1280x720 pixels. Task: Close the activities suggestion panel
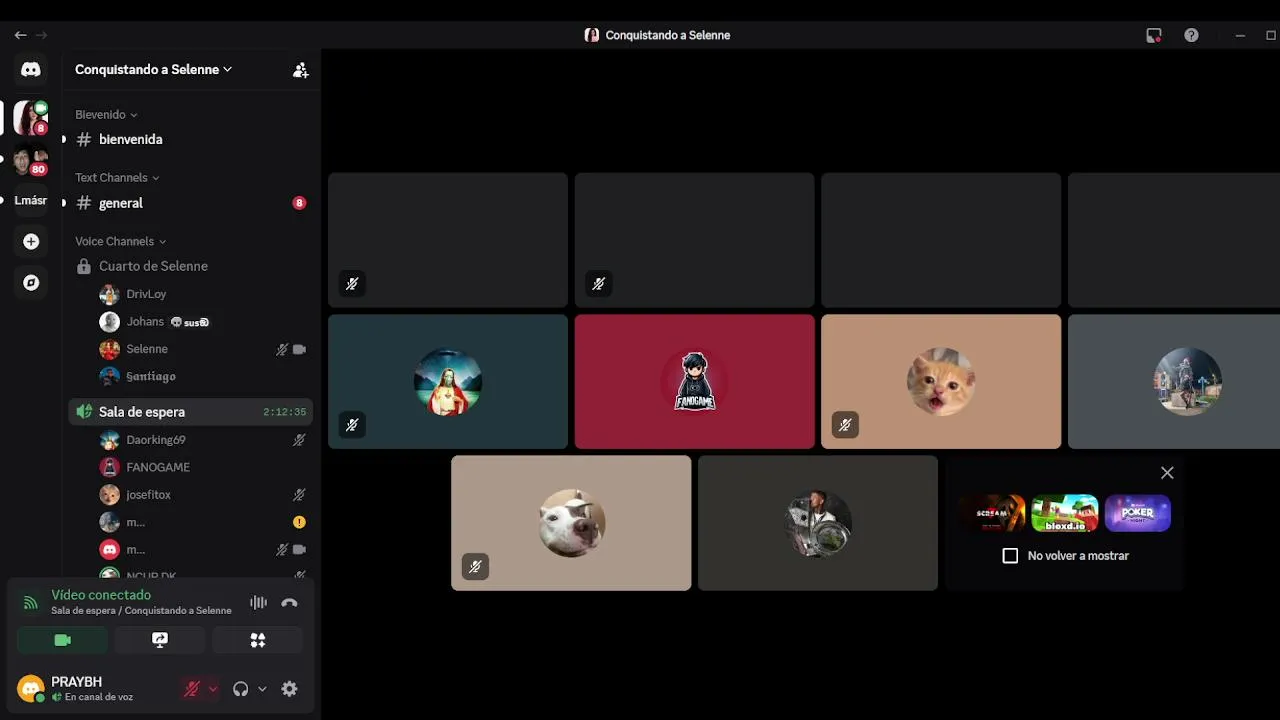pyautogui.click(x=1167, y=473)
